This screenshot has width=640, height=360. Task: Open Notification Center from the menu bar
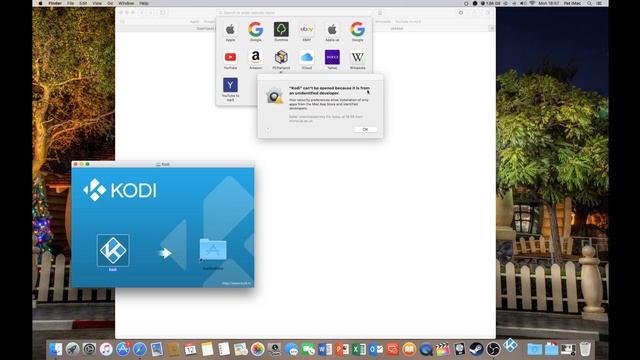click(600, 3)
